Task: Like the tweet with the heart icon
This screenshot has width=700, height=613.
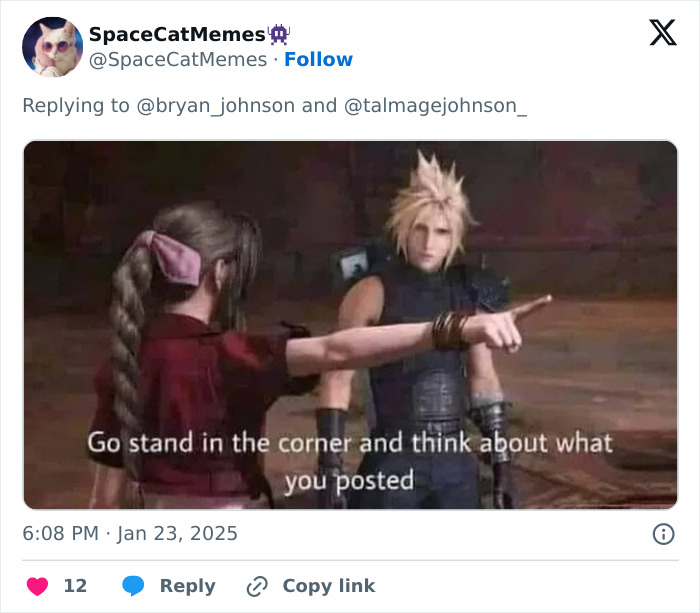Action: pos(38,586)
